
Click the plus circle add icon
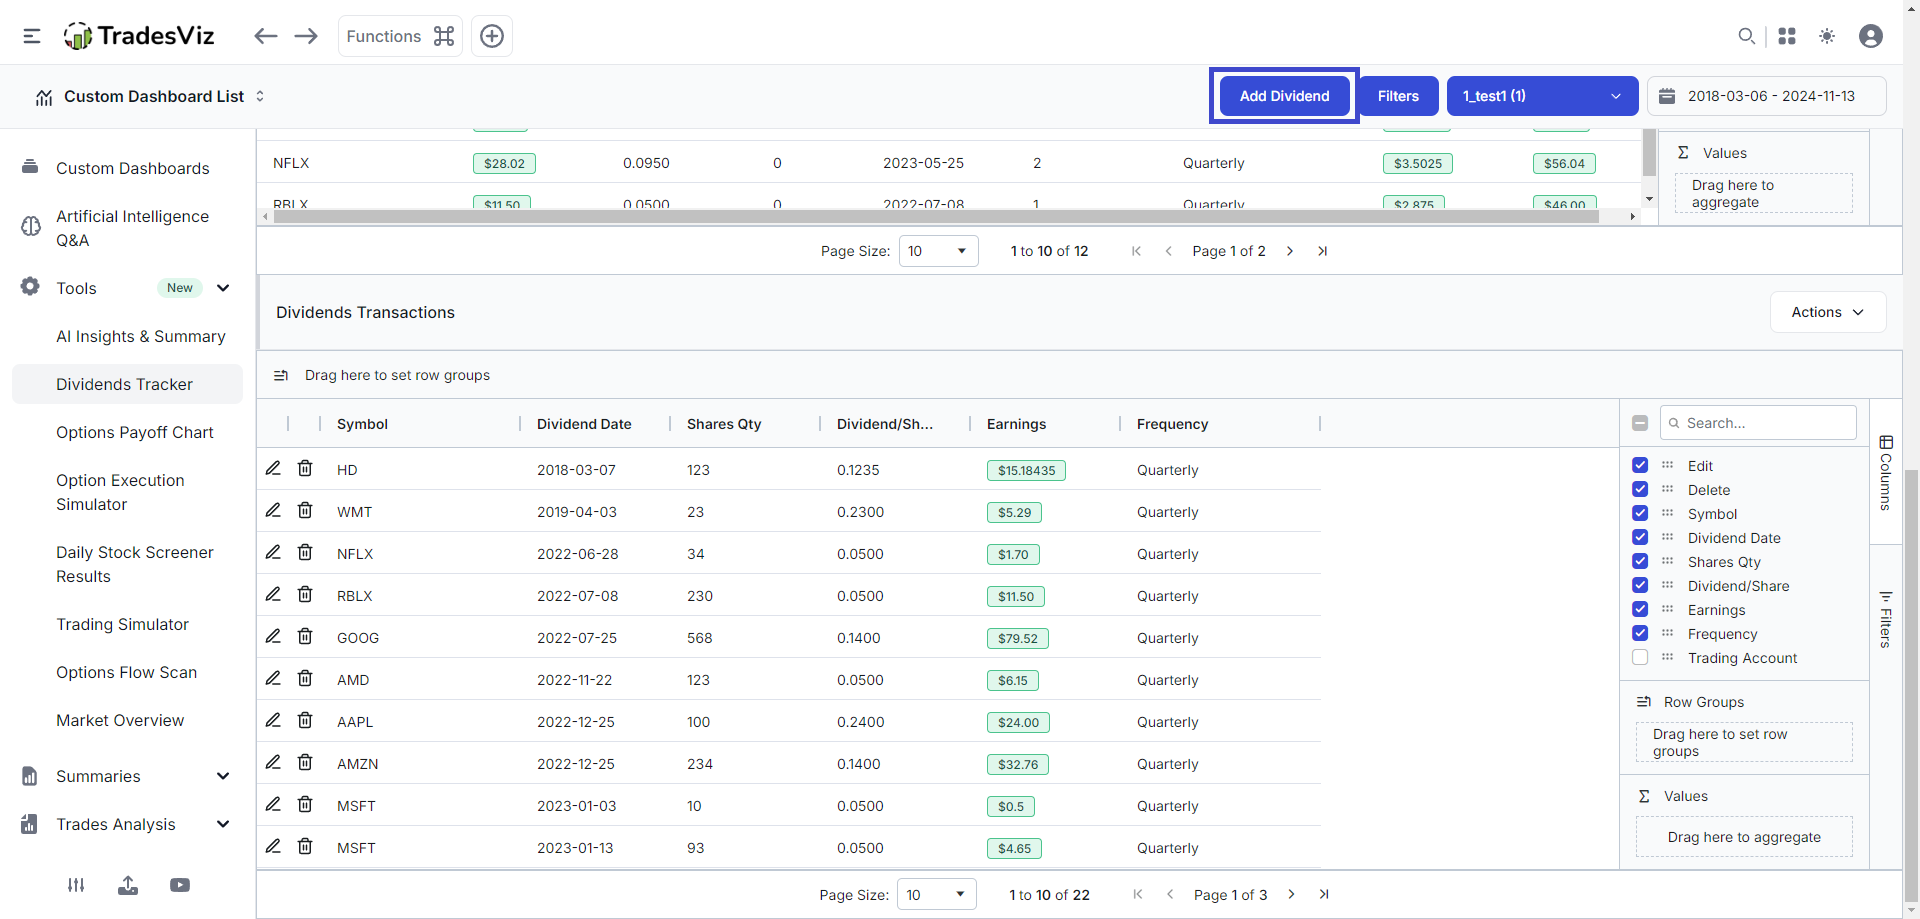coord(492,36)
